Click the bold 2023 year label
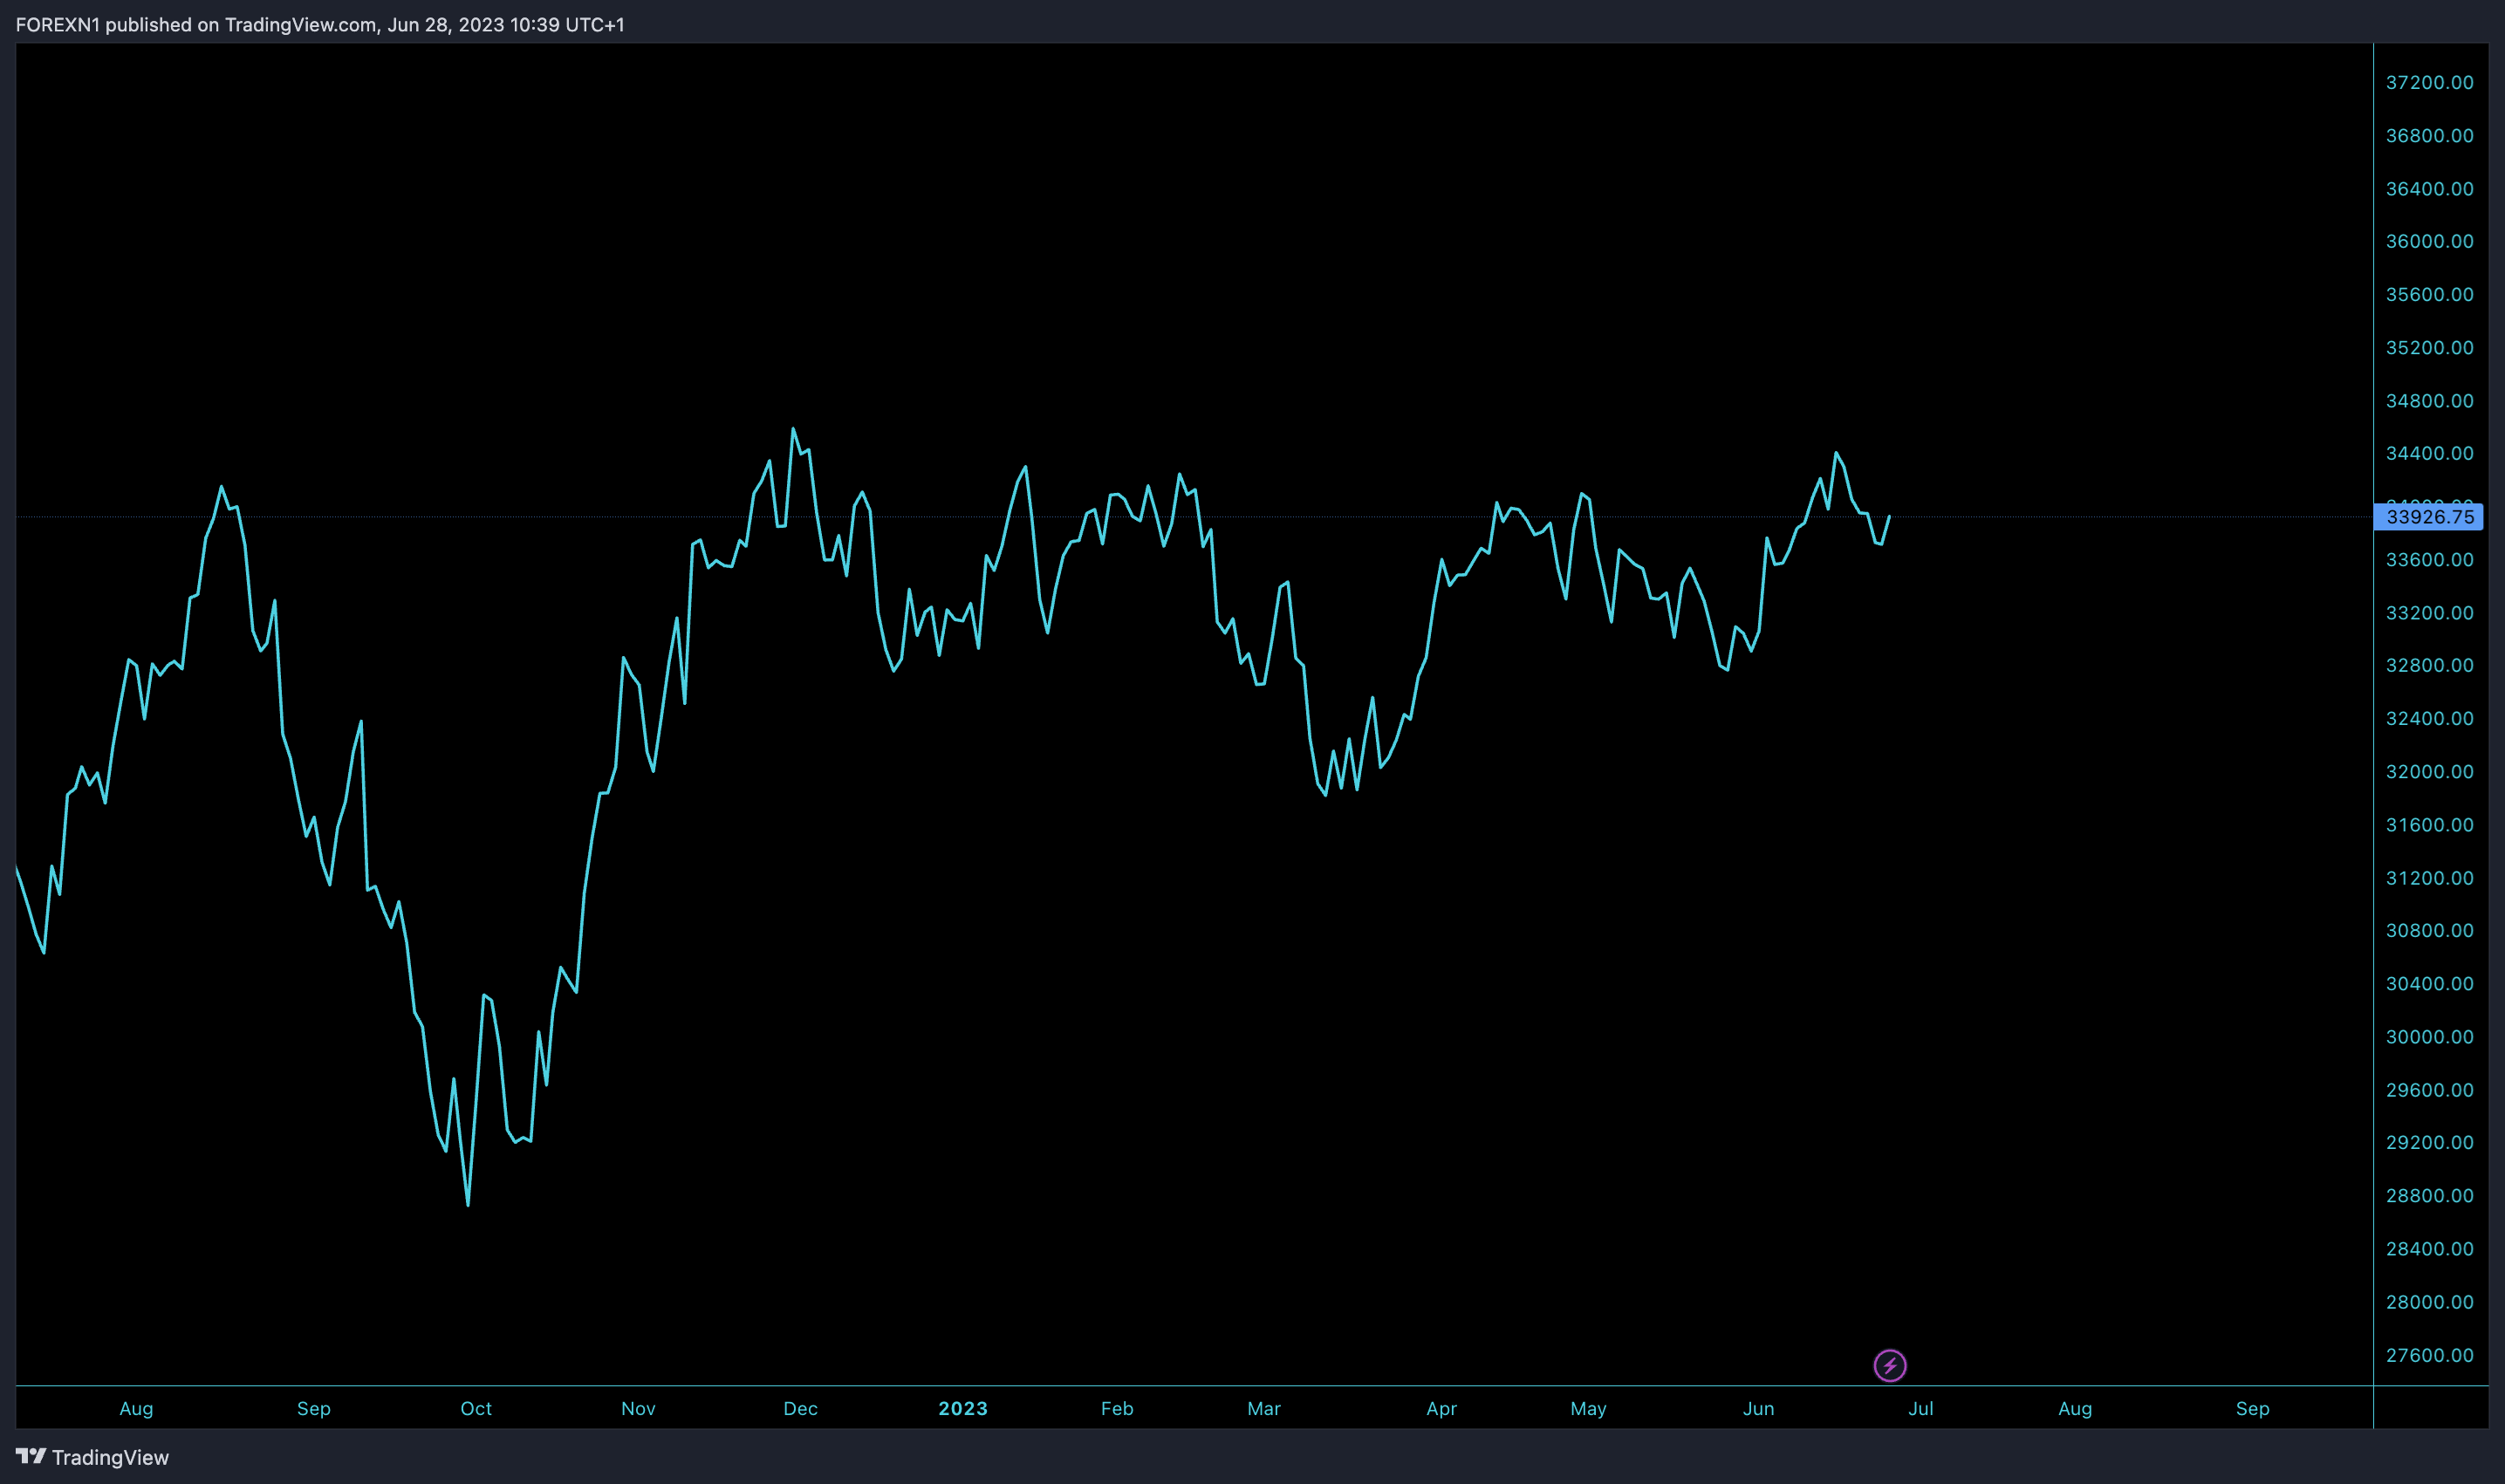The image size is (2505, 1484). tap(963, 1409)
